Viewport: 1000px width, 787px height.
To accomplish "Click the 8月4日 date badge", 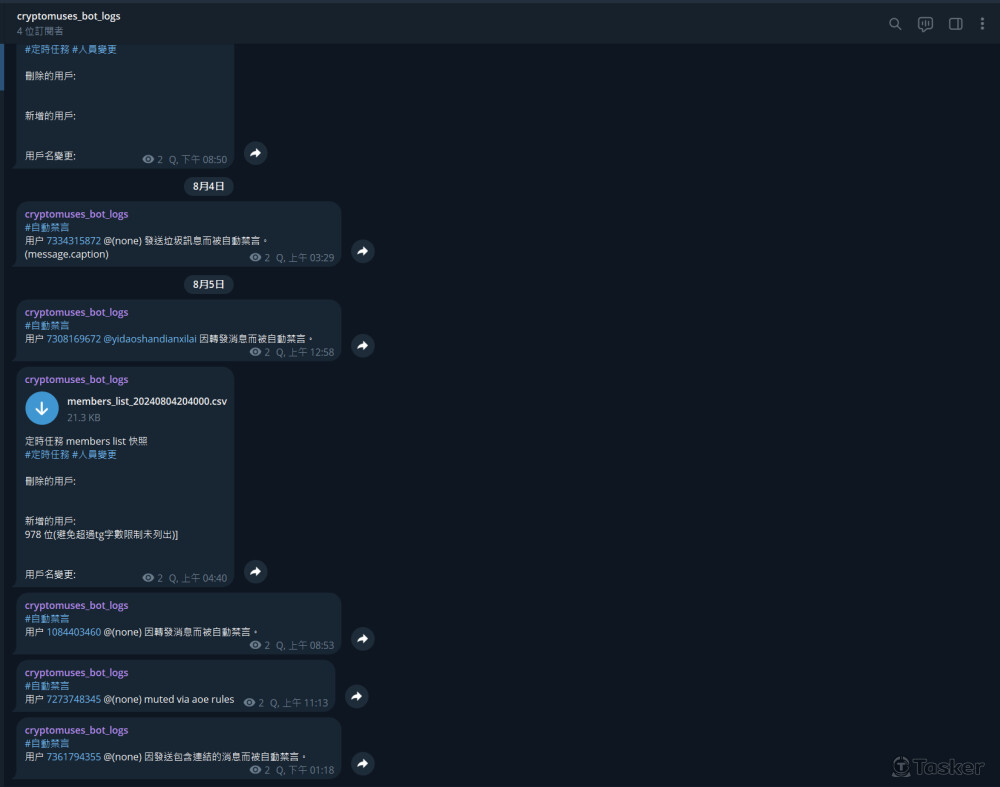I will click(x=209, y=186).
